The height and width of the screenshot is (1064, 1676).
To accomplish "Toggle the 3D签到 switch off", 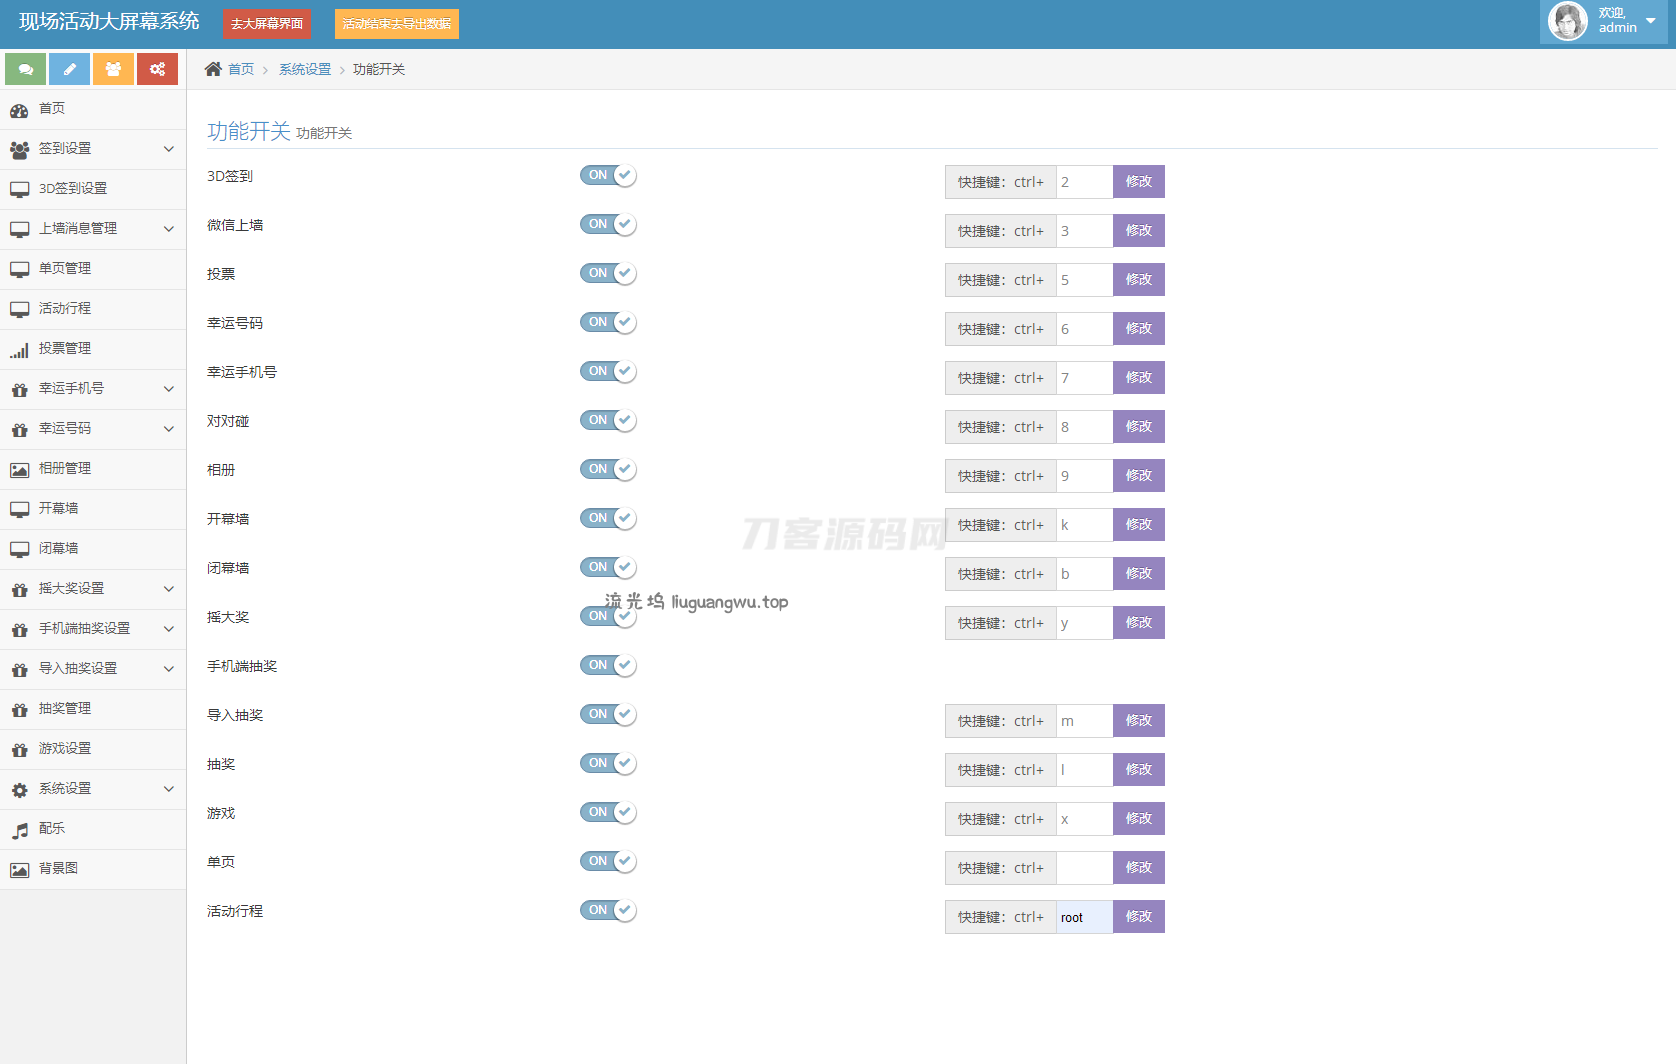I will [608, 175].
